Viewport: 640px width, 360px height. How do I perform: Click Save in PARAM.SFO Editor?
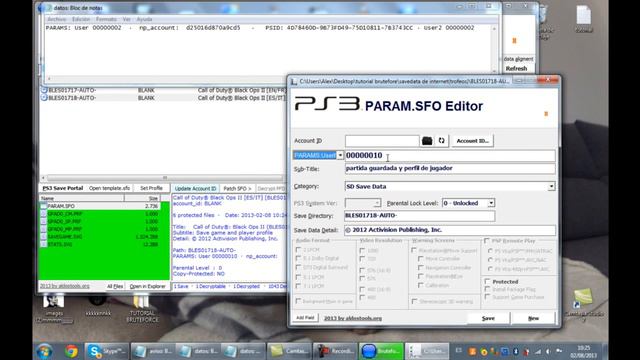(x=488, y=318)
